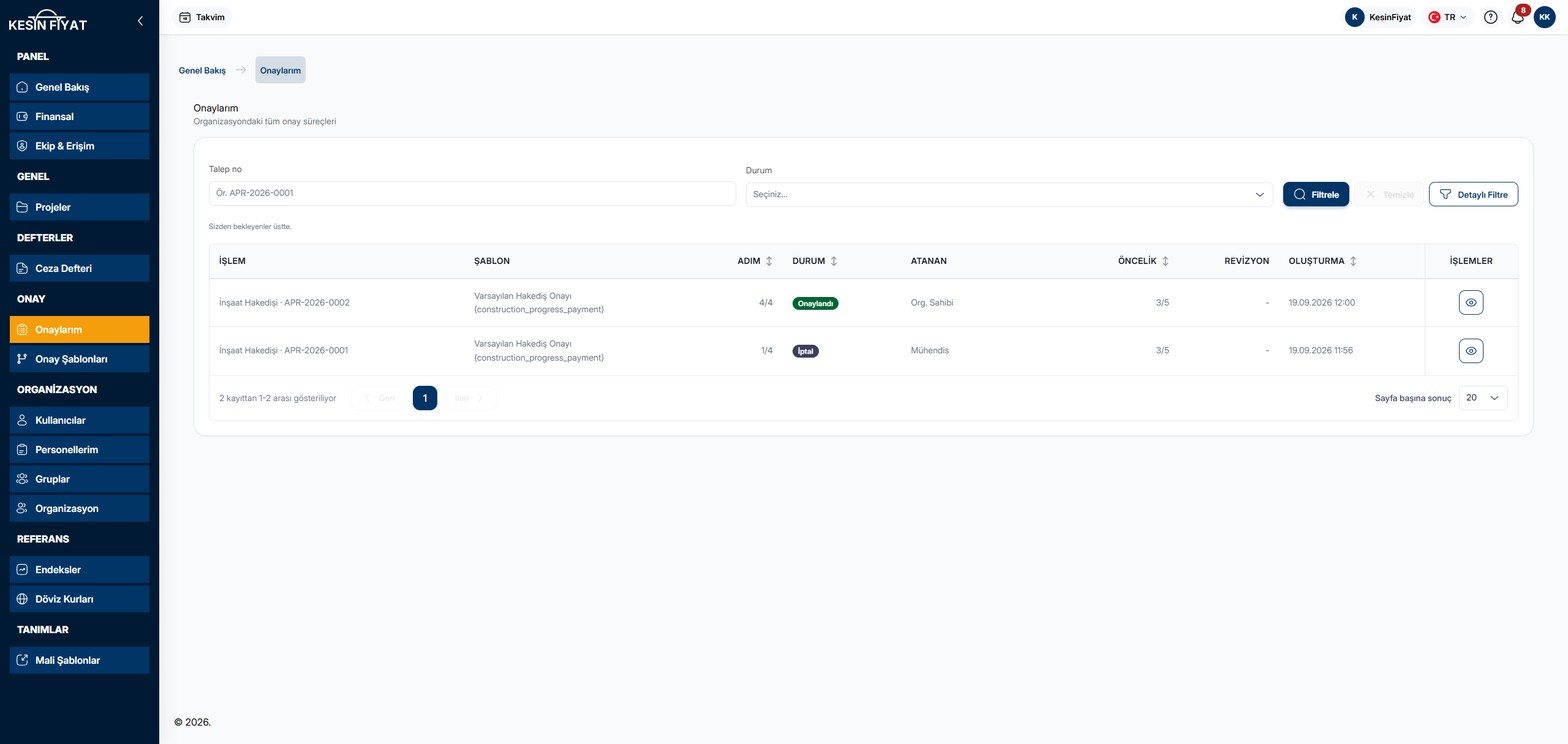Focus the Talep no input field
This screenshot has height=744, width=1568.
(x=472, y=193)
